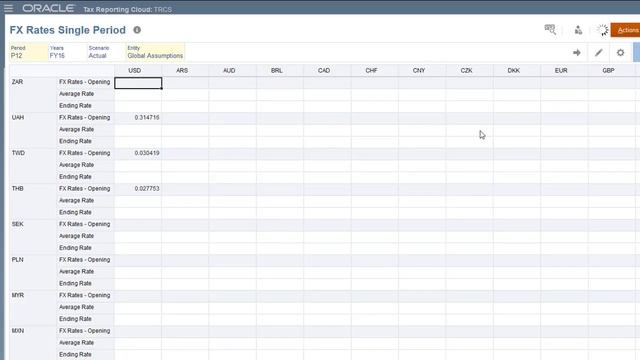Click the loading spinner icon
The height and width of the screenshot is (360, 640).
pyautogui.click(x=602, y=30)
